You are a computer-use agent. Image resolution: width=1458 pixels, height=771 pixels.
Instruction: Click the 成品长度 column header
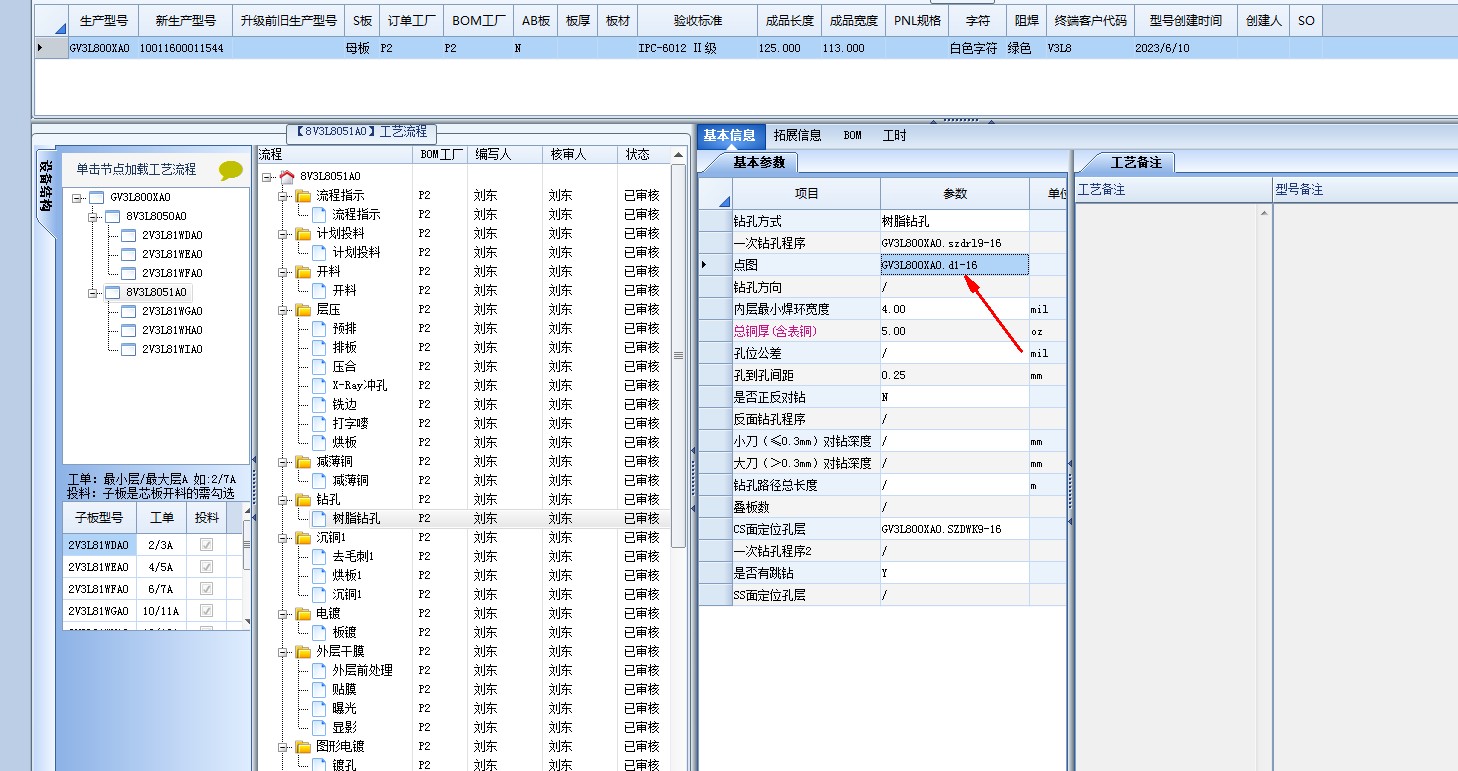tap(789, 20)
